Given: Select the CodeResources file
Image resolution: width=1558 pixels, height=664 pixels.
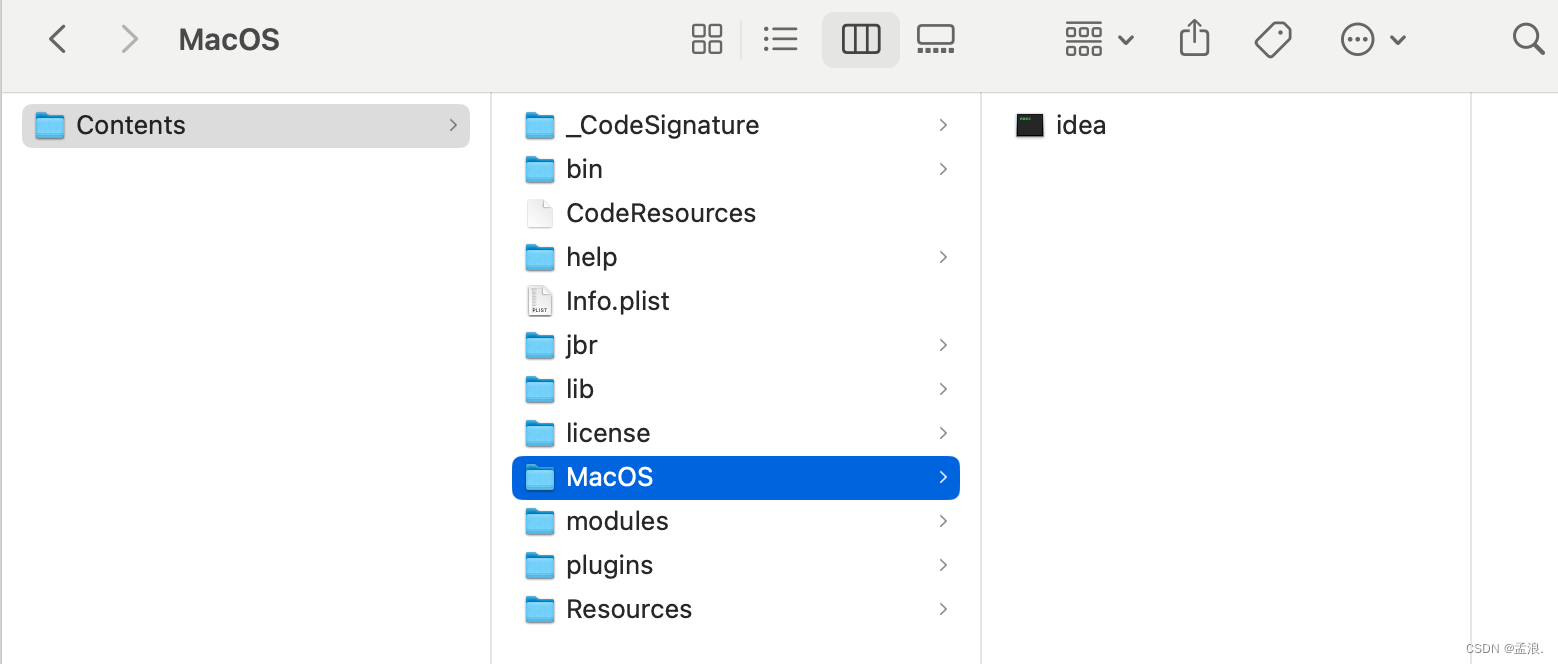Looking at the screenshot, I should coord(736,213).
